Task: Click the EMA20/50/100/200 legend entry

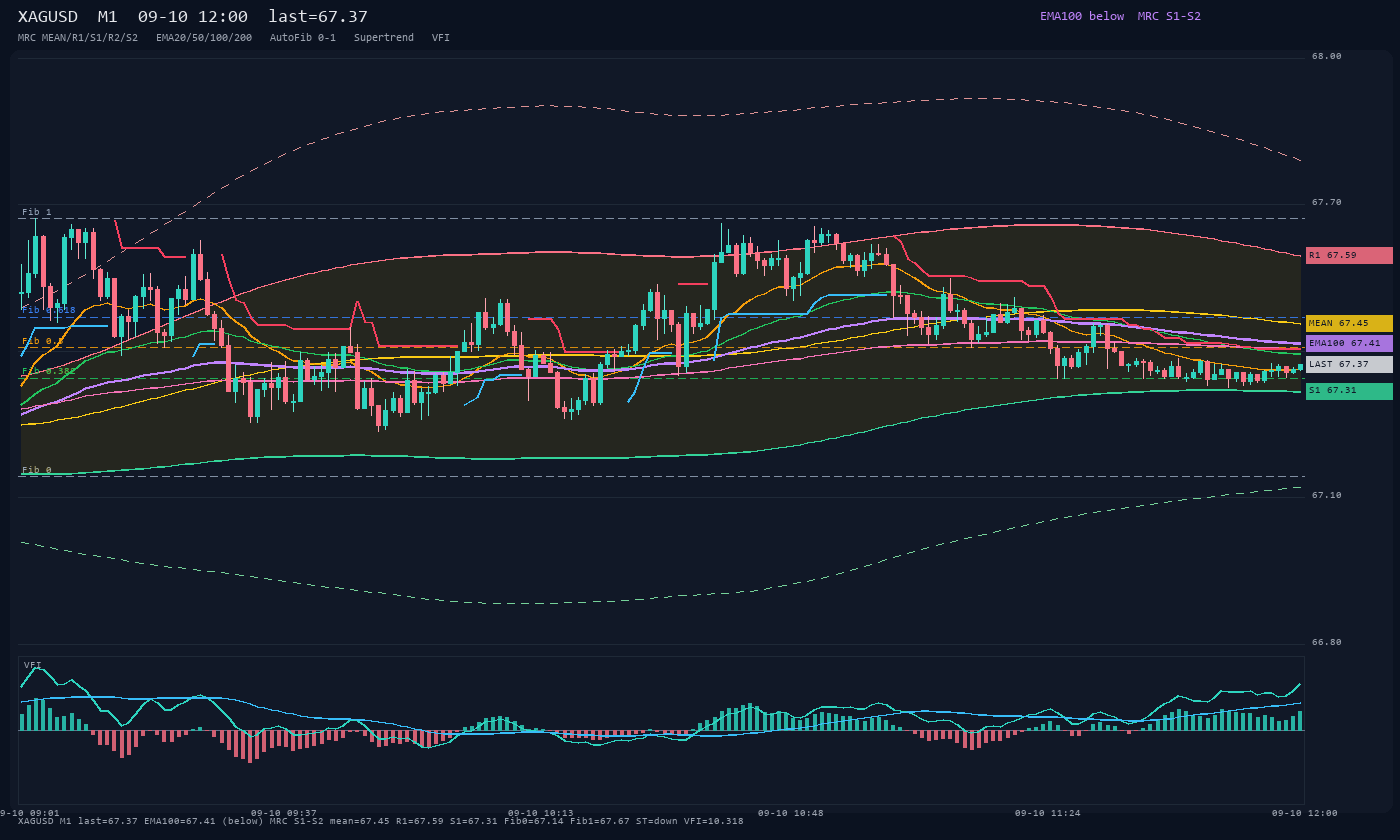Action: (204, 38)
